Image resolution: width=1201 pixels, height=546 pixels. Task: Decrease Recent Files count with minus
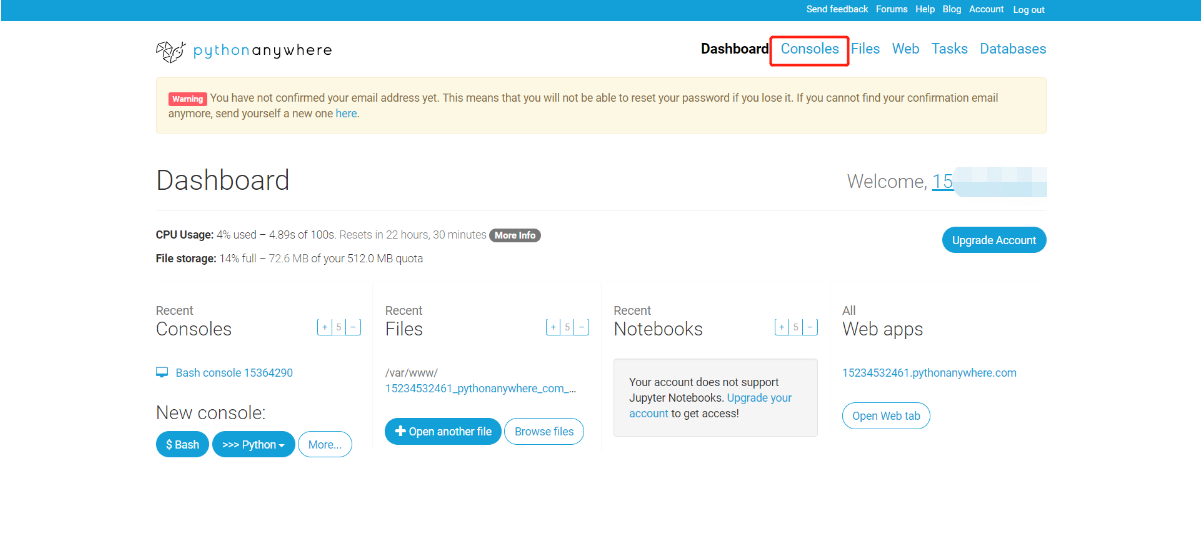[x=582, y=327]
